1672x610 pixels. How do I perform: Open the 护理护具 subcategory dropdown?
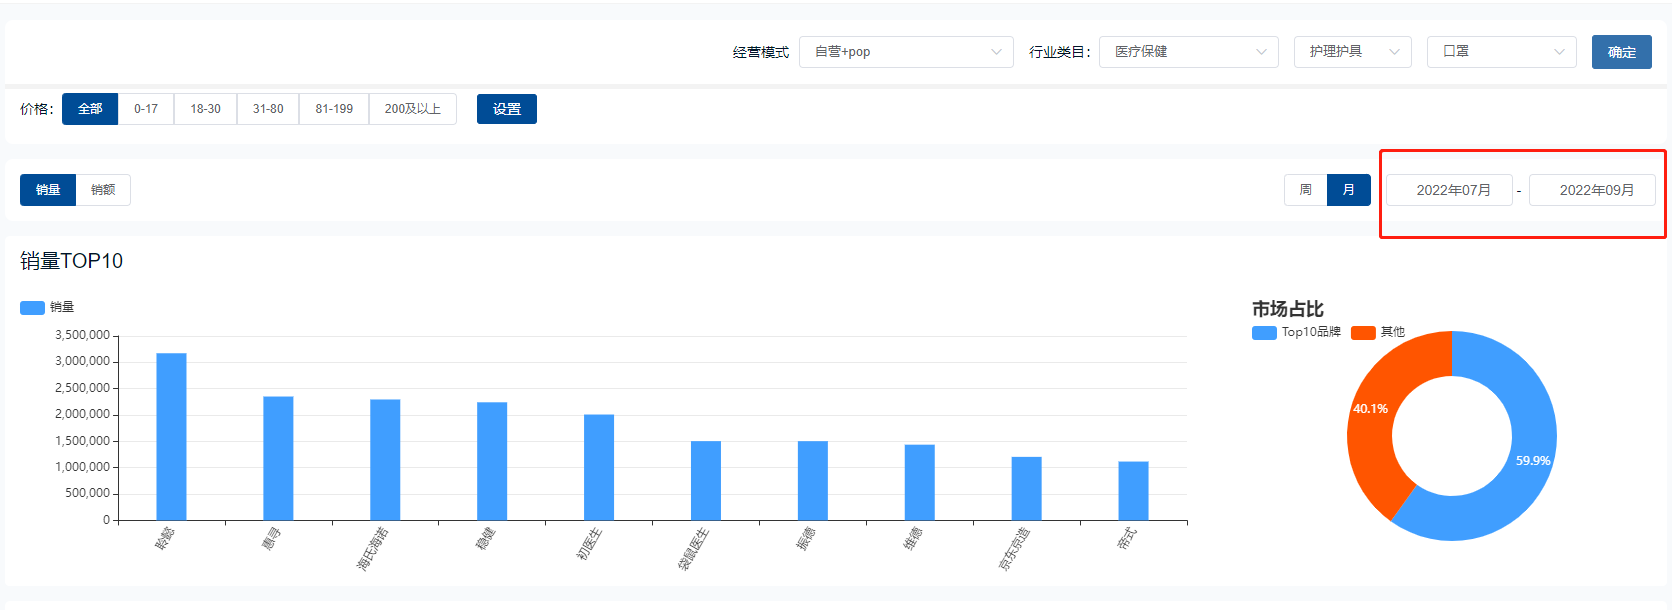[1353, 52]
